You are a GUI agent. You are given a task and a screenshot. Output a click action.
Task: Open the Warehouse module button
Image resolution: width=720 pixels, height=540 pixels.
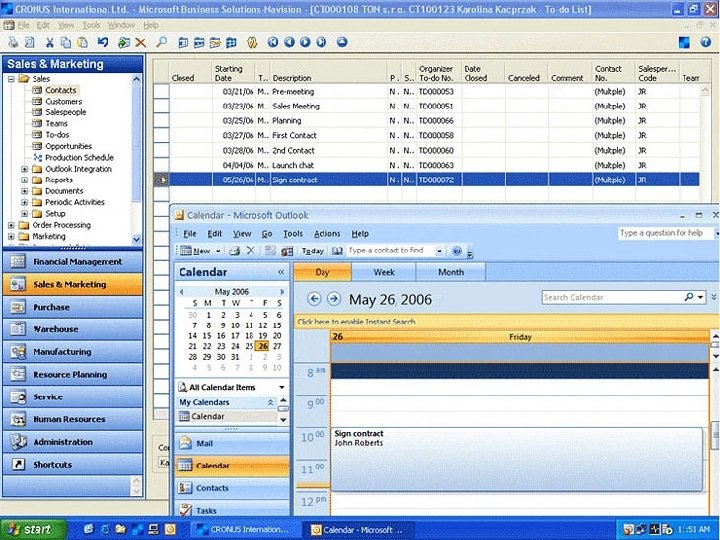tap(73, 329)
